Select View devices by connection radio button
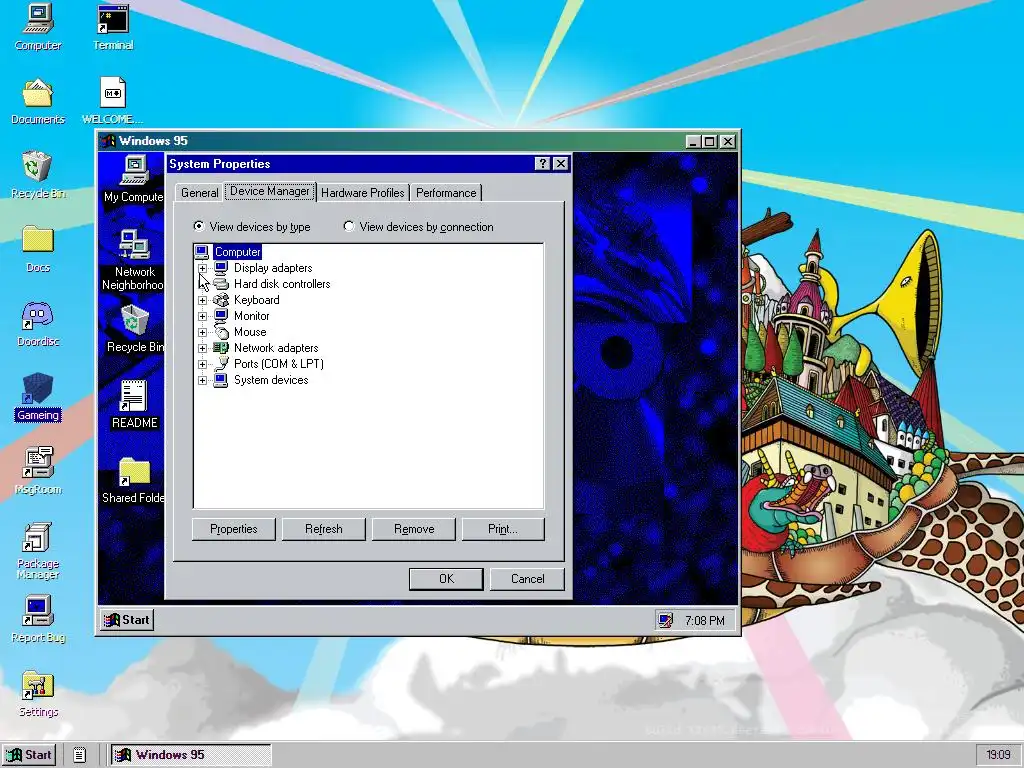The width and height of the screenshot is (1024, 768). (x=349, y=226)
